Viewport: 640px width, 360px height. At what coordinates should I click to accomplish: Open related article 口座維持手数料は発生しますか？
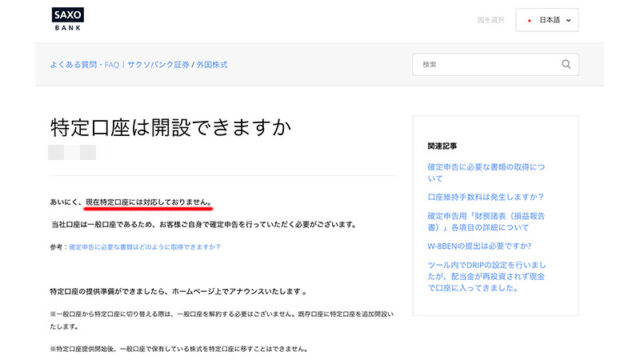click(x=485, y=197)
